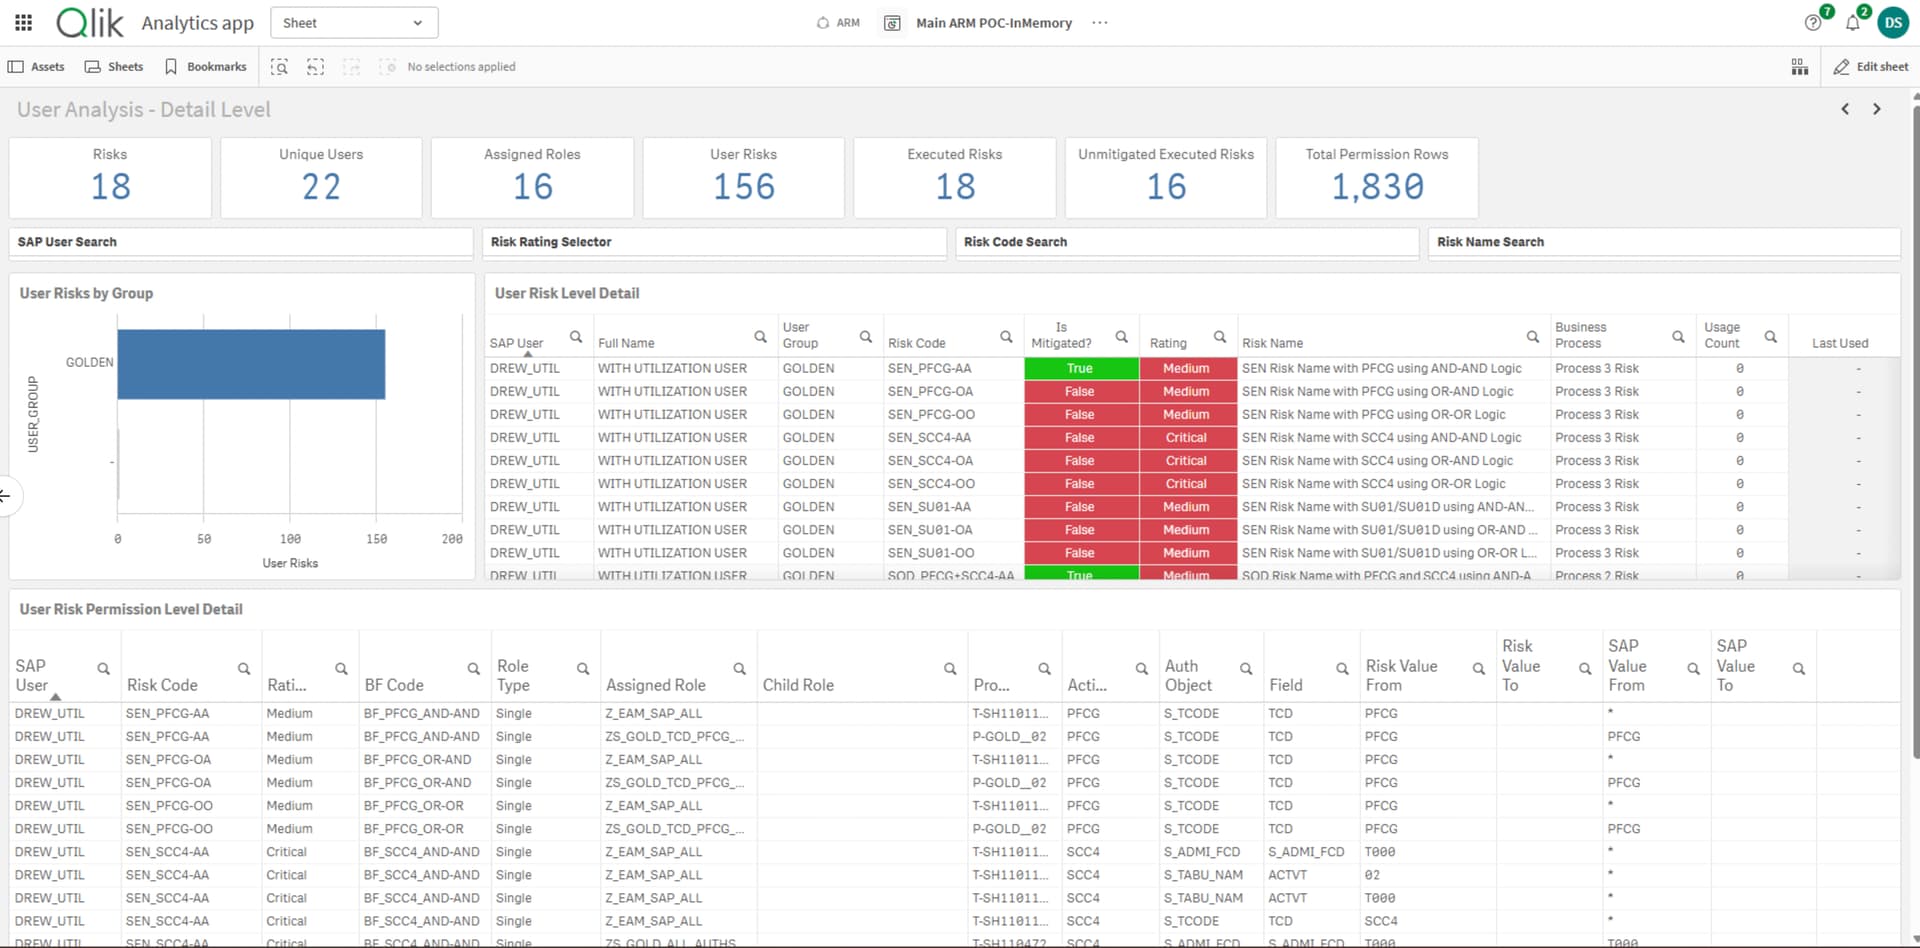Open the Risk Code Search filter
The width and height of the screenshot is (1920, 948).
pos(1187,242)
